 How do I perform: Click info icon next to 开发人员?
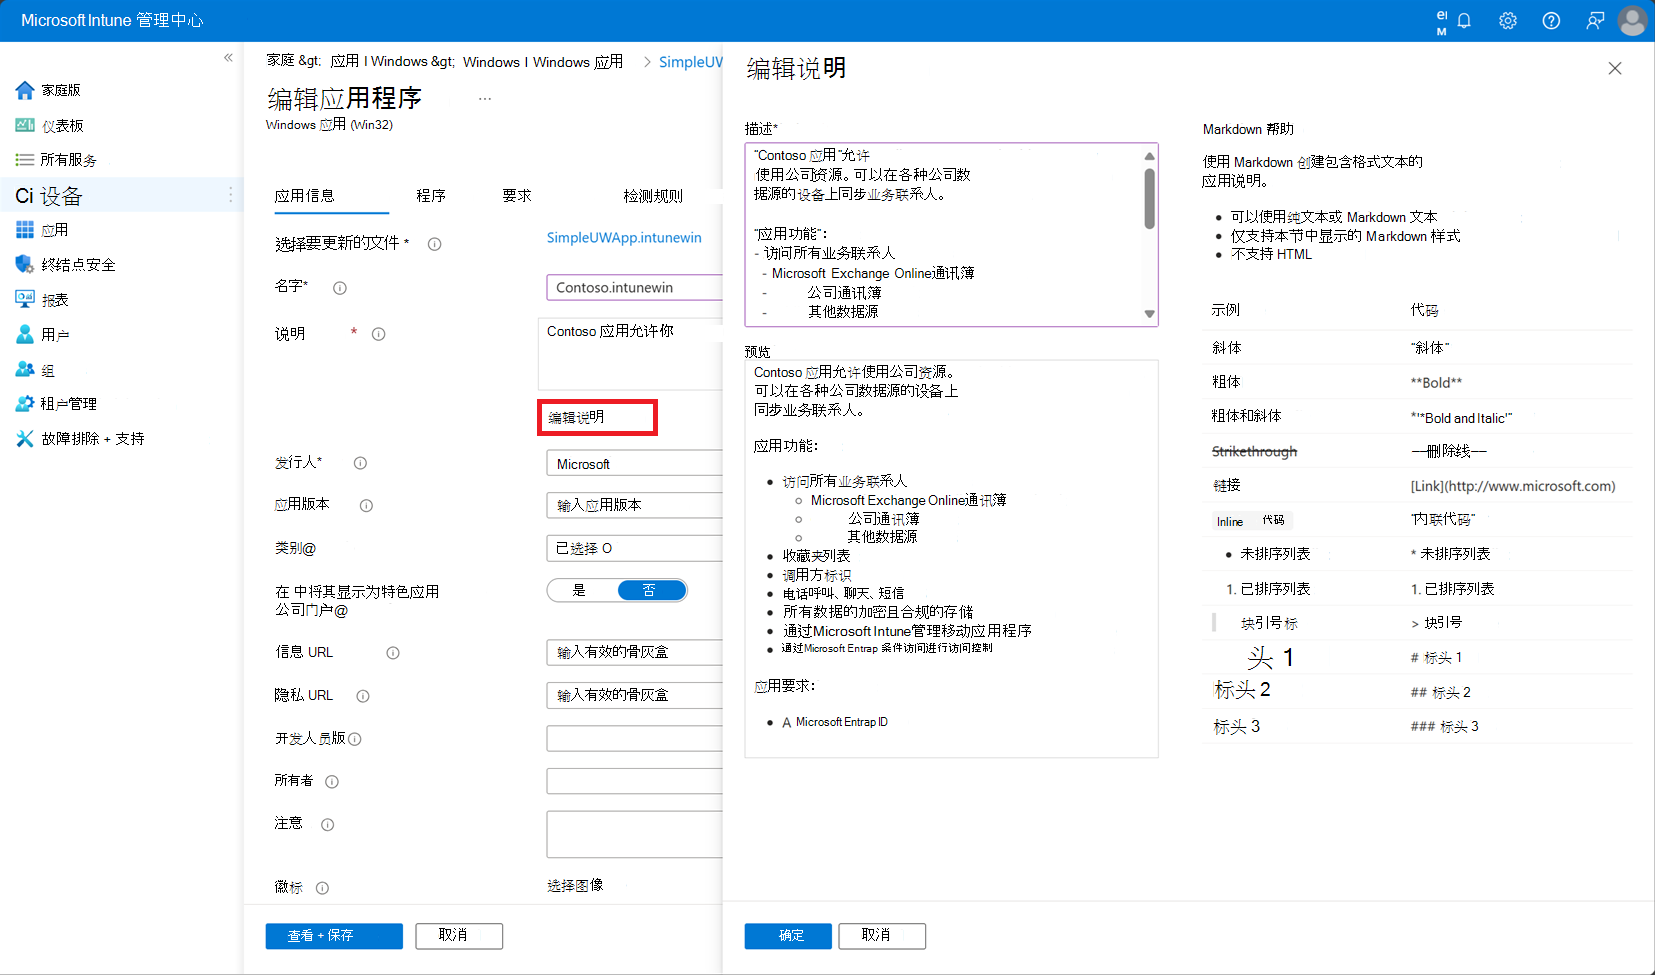pyautogui.click(x=354, y=739)
